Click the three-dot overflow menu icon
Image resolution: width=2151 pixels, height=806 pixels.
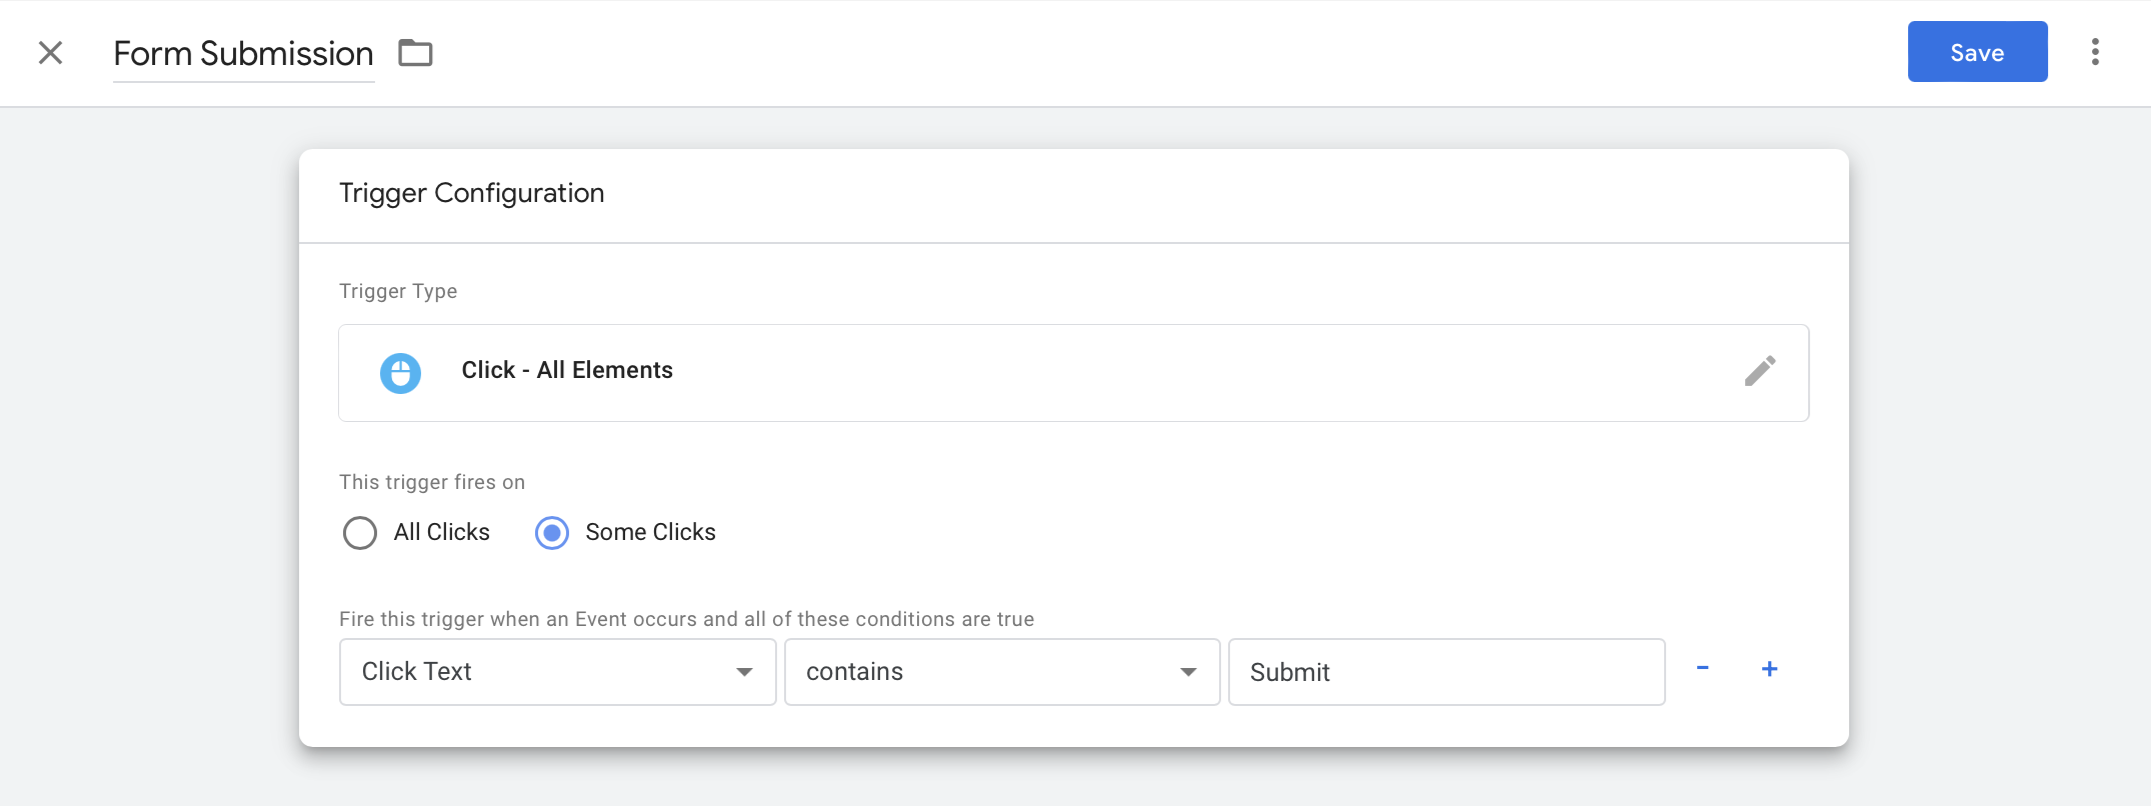point(2096,52)
